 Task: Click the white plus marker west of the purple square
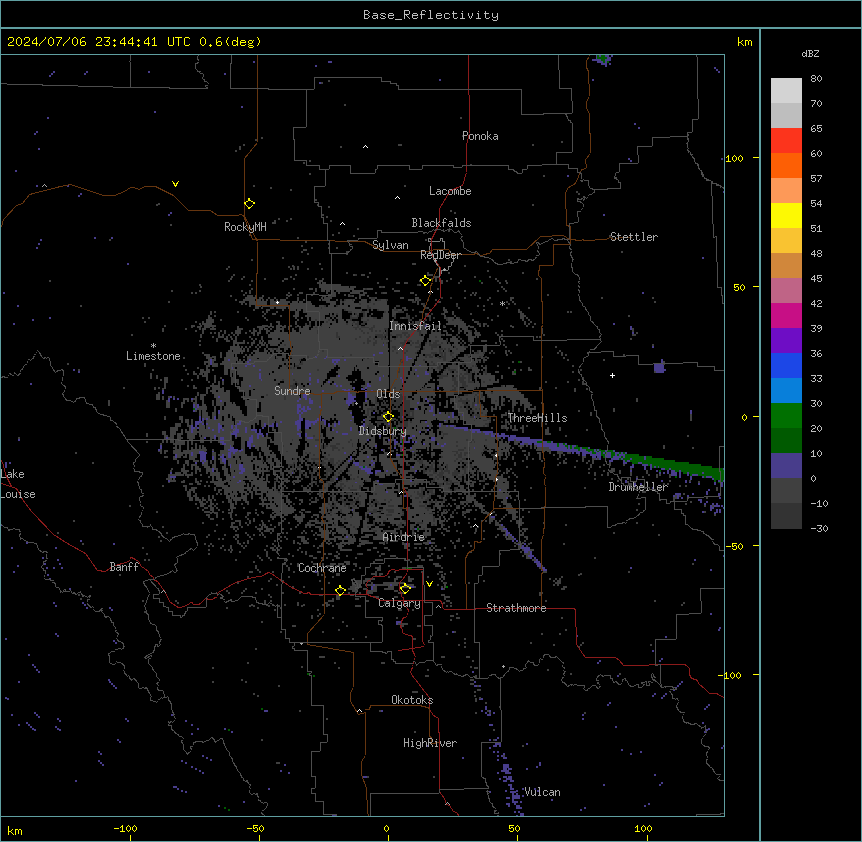point(612,375)
